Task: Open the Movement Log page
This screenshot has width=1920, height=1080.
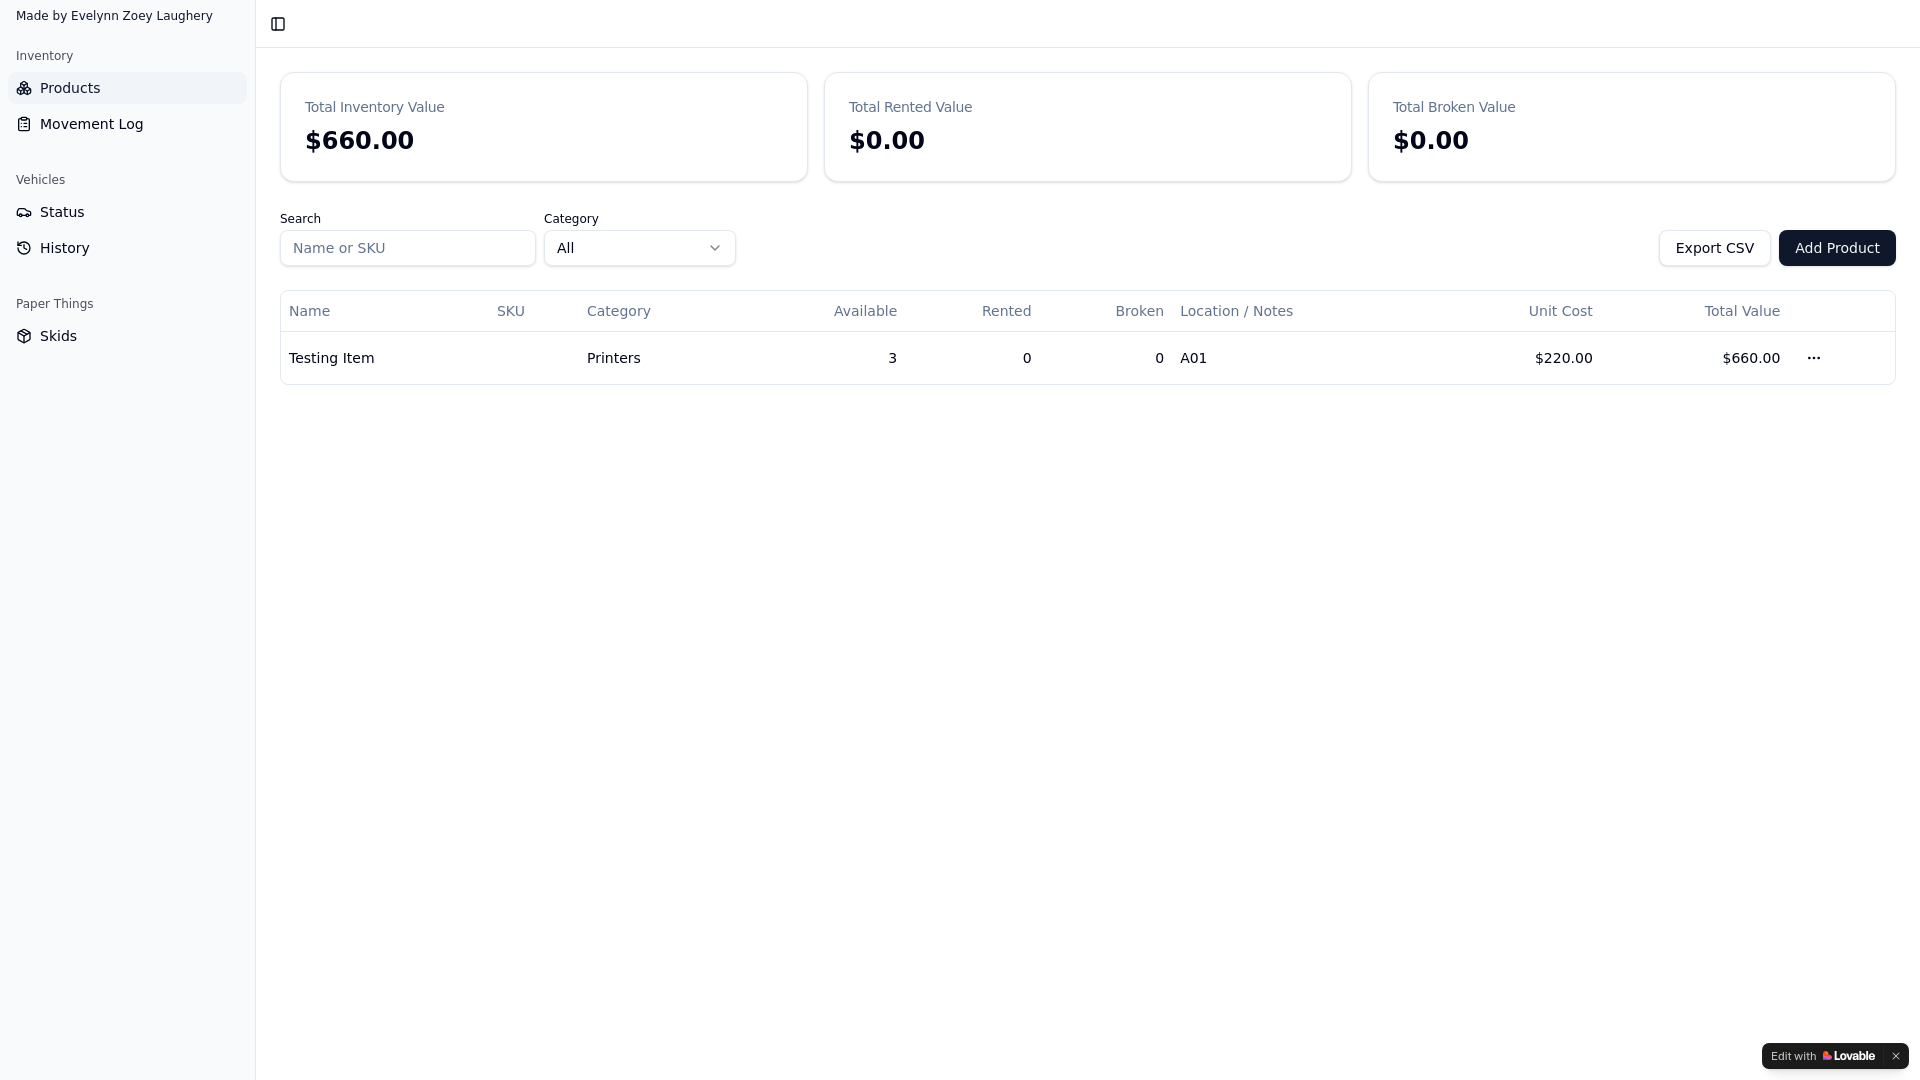Action: click(x=127, y=124)
